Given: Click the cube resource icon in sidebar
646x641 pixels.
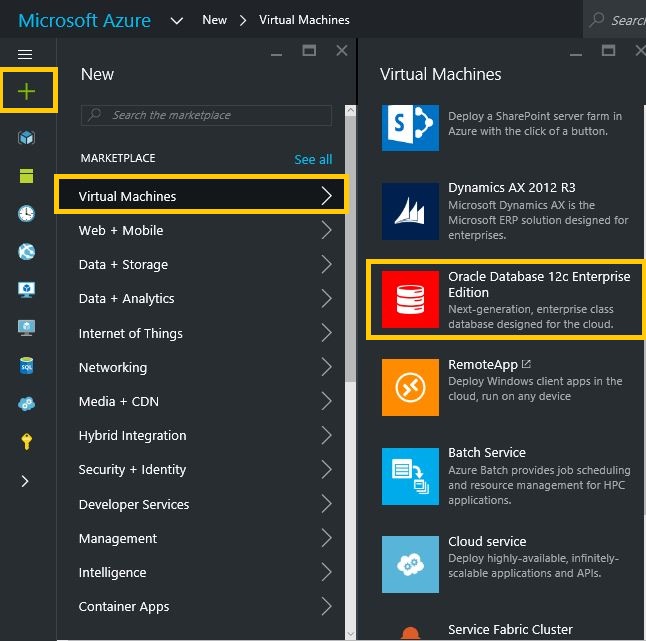Looking at the screenshot, I should [x=27, y=137].
